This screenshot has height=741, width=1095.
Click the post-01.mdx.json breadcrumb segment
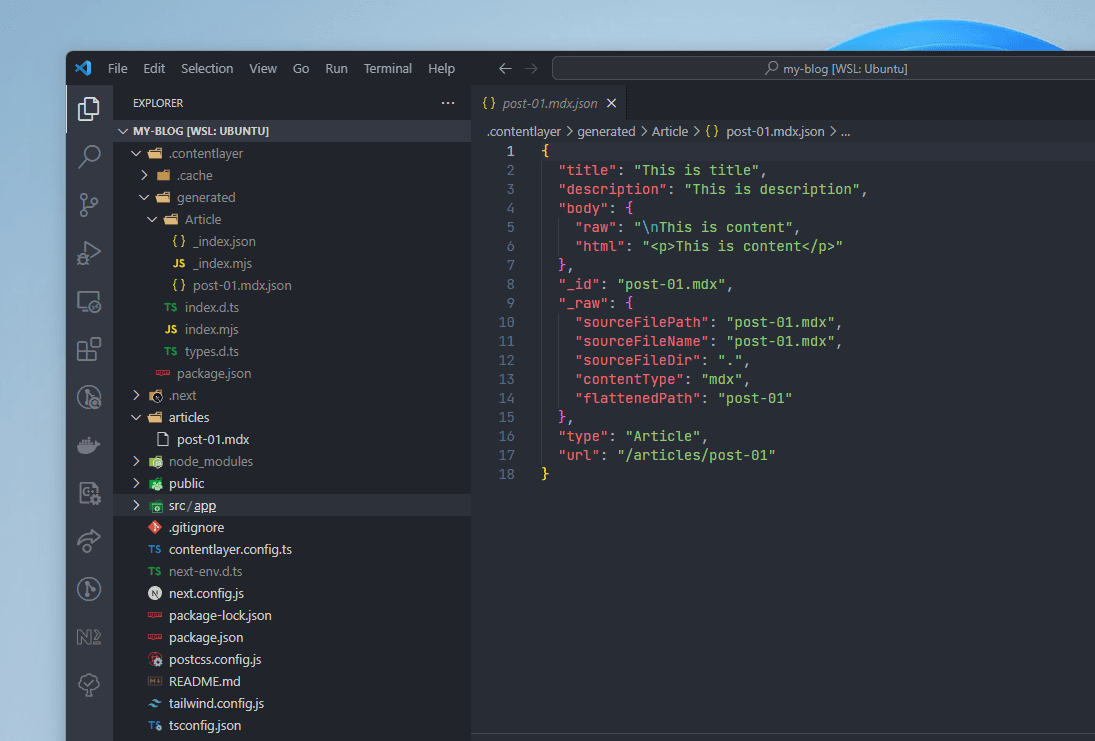tap(765, 131)
